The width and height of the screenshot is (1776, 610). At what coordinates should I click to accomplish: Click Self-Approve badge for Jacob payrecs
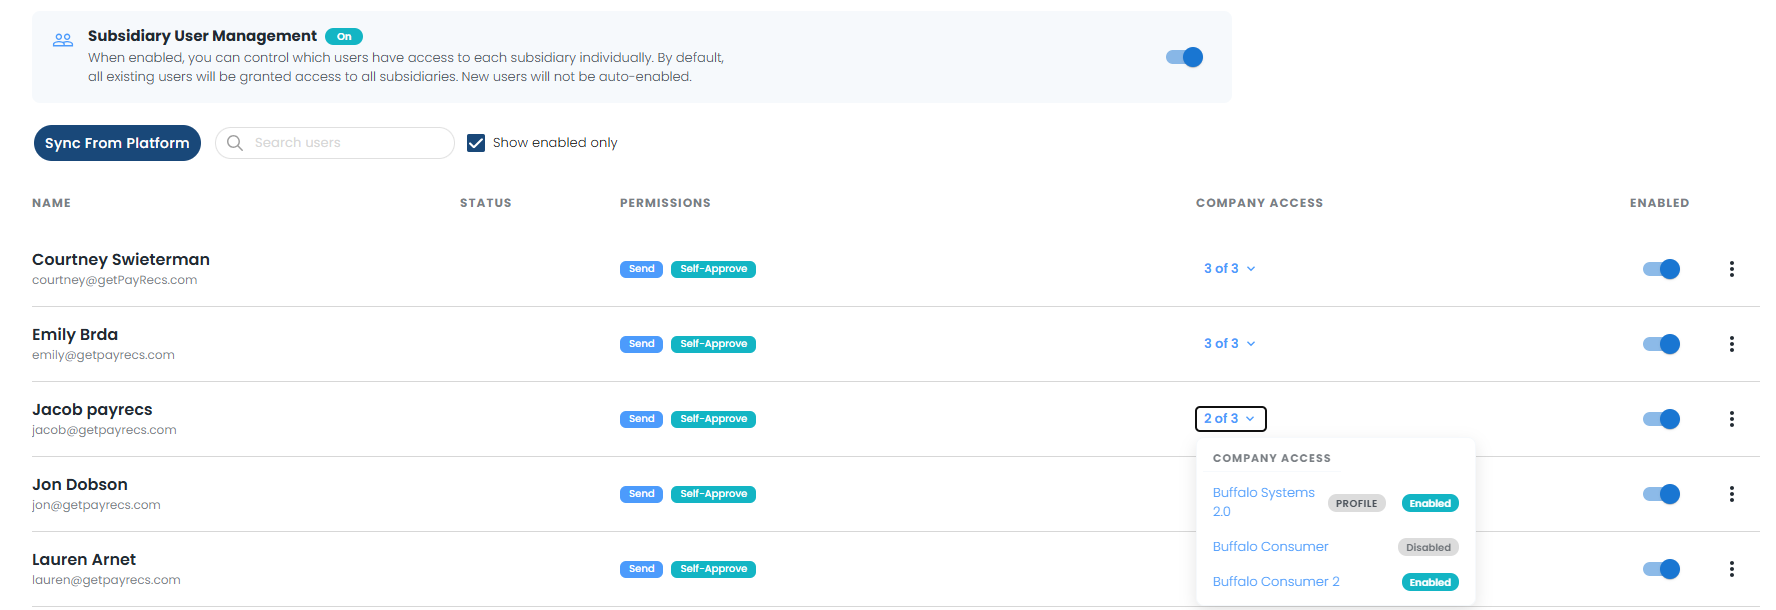[713, 419]
